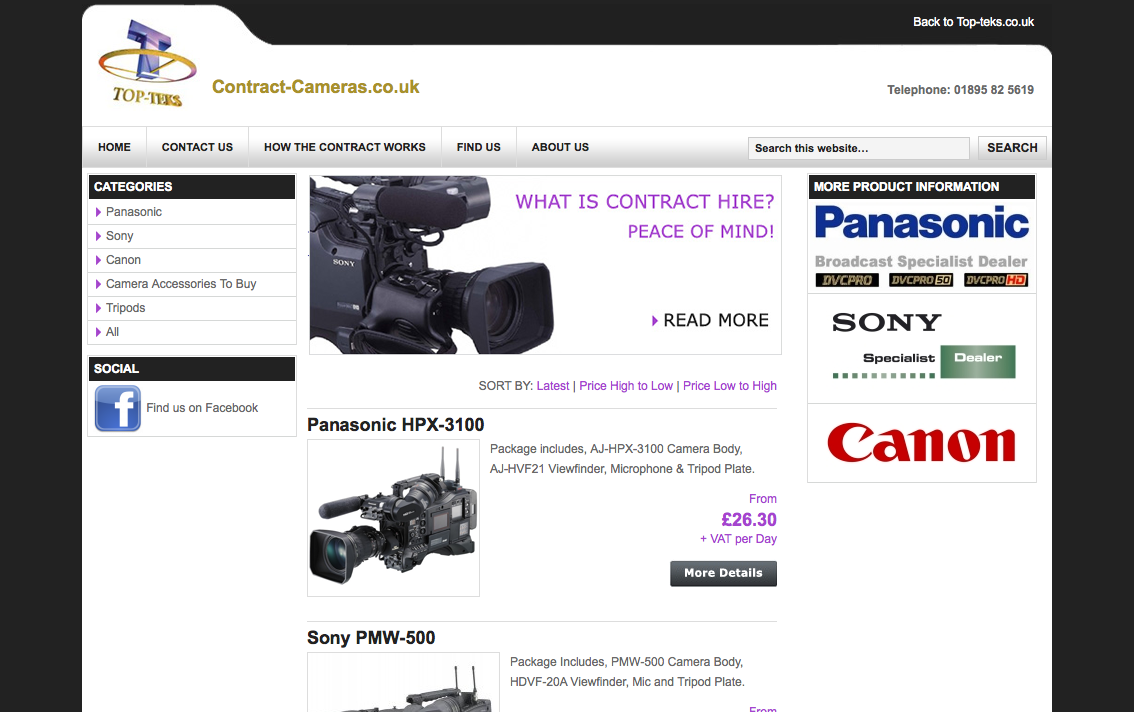Sort products by Latest
This screenshot has height=712, width=1134.
coord(553,386)
